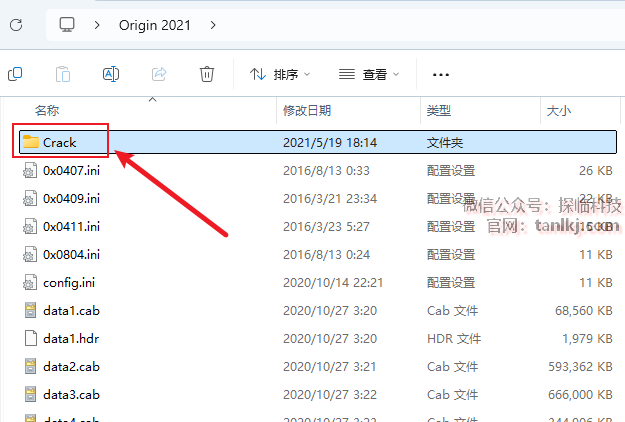This screenshot has width=625, height=422.
Task: Click the date 2021/5/19 18:14
Action: pos(330,143)
